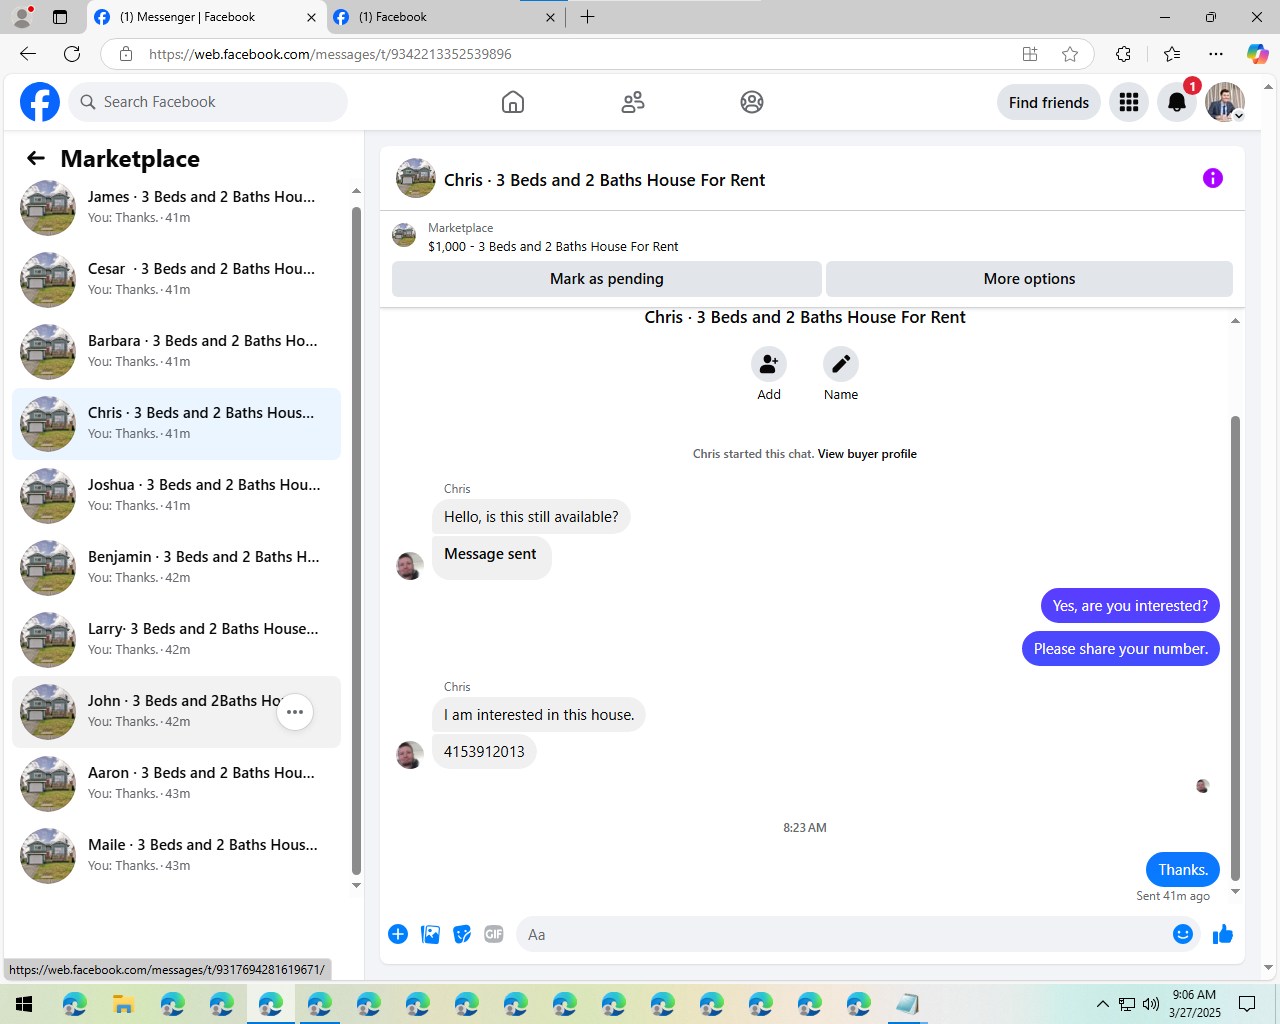The width and height of the screenshot is (1280, 1024).
Task: Open Edge Settings and more menu
Action: (x=1216, y=54)
